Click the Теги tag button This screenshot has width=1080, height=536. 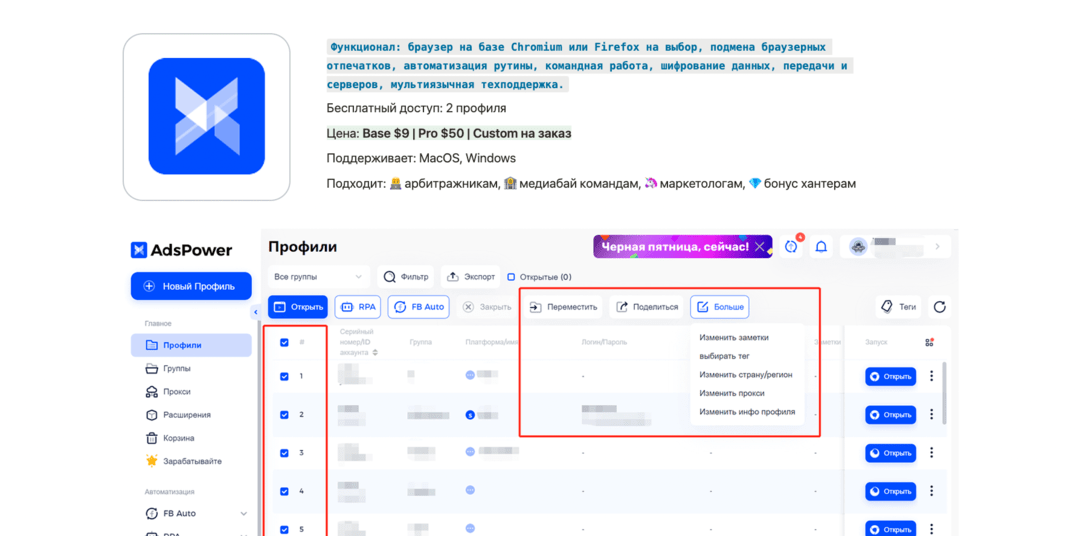(900, 307)
